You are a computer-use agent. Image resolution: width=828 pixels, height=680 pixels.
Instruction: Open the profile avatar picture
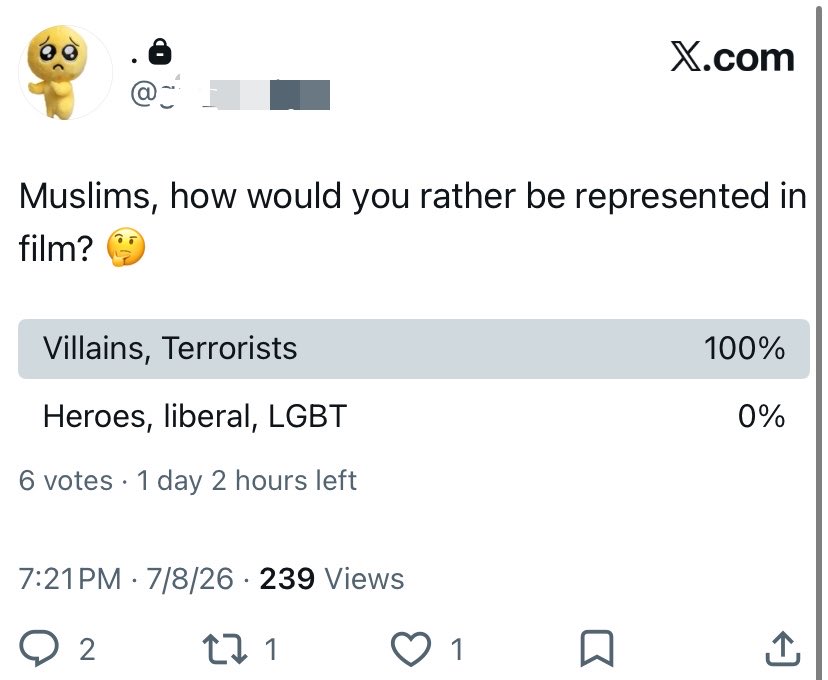pyautogui.click(x=65, y=72)
